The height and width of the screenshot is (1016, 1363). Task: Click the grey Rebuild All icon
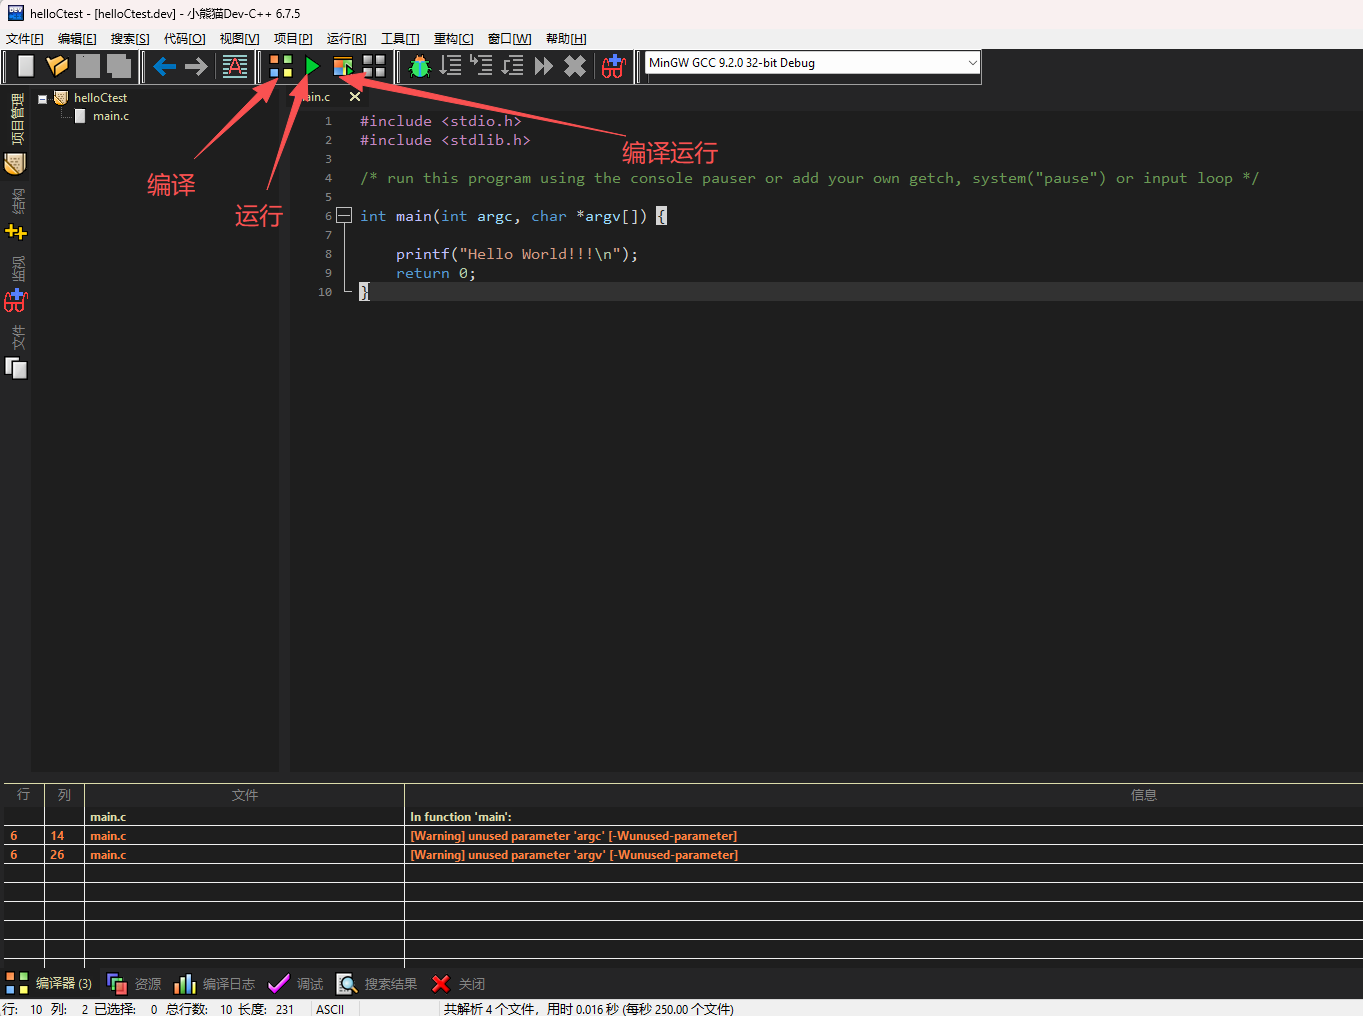(374, 66)
